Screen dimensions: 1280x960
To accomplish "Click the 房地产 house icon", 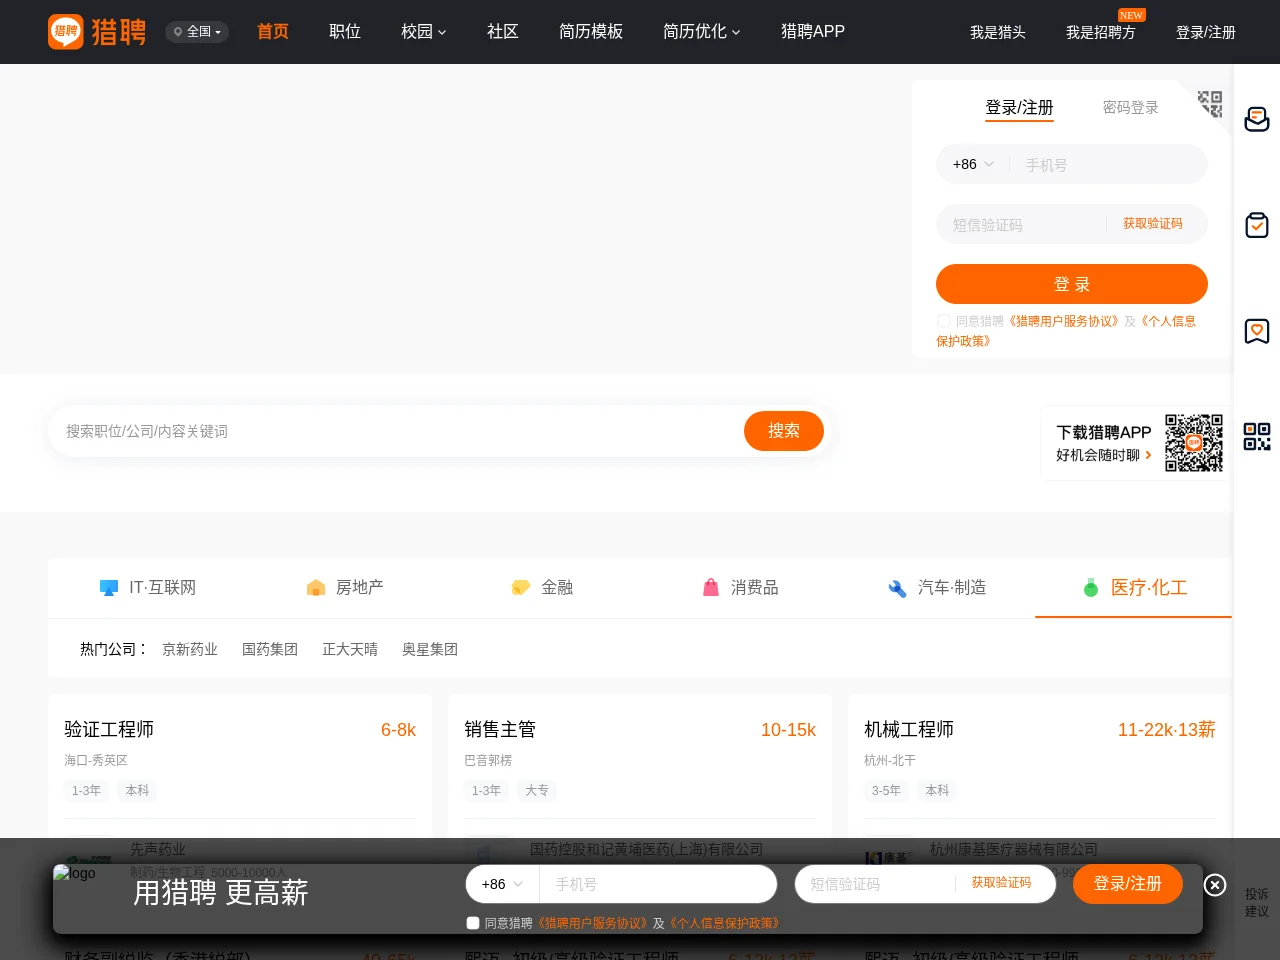I will coord(316,588).
